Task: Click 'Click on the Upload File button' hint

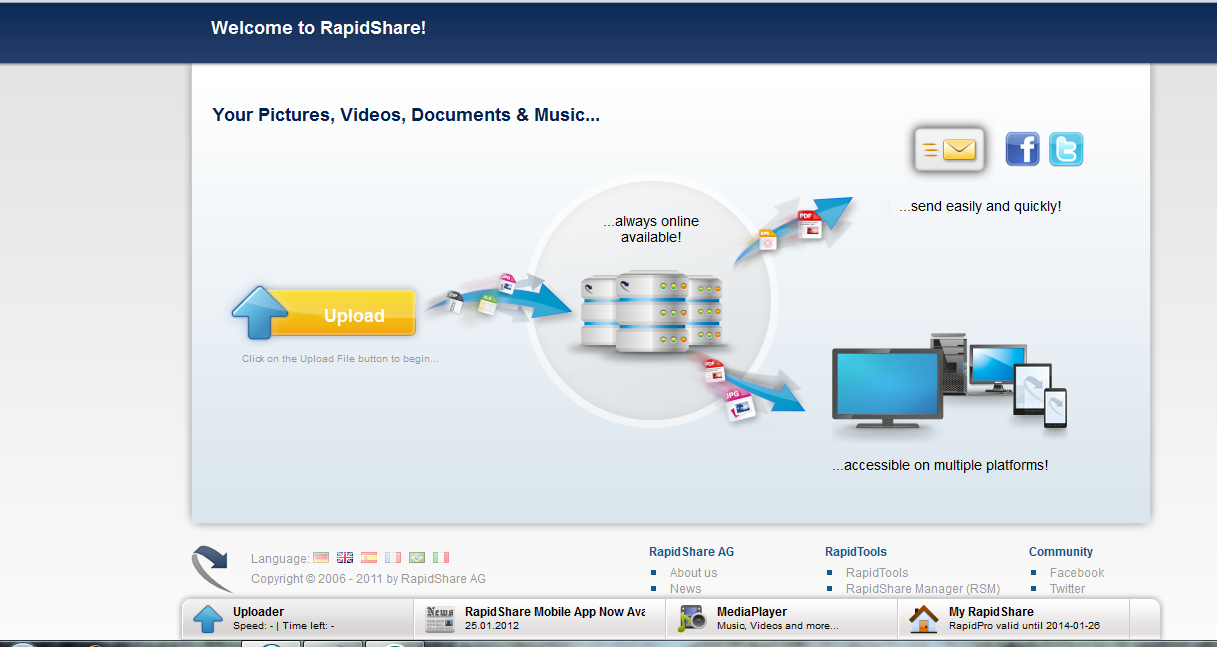Action: click(x=340, y=359)
